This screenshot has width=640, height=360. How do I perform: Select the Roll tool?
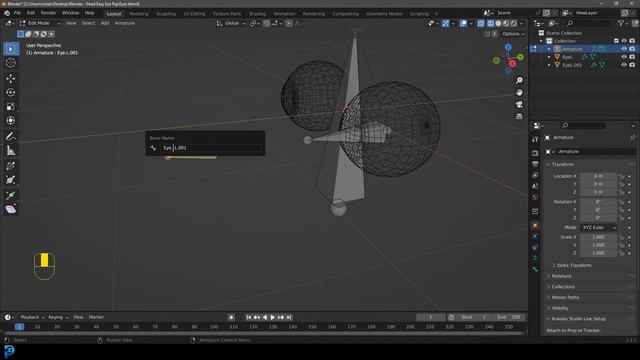[11, 166]
